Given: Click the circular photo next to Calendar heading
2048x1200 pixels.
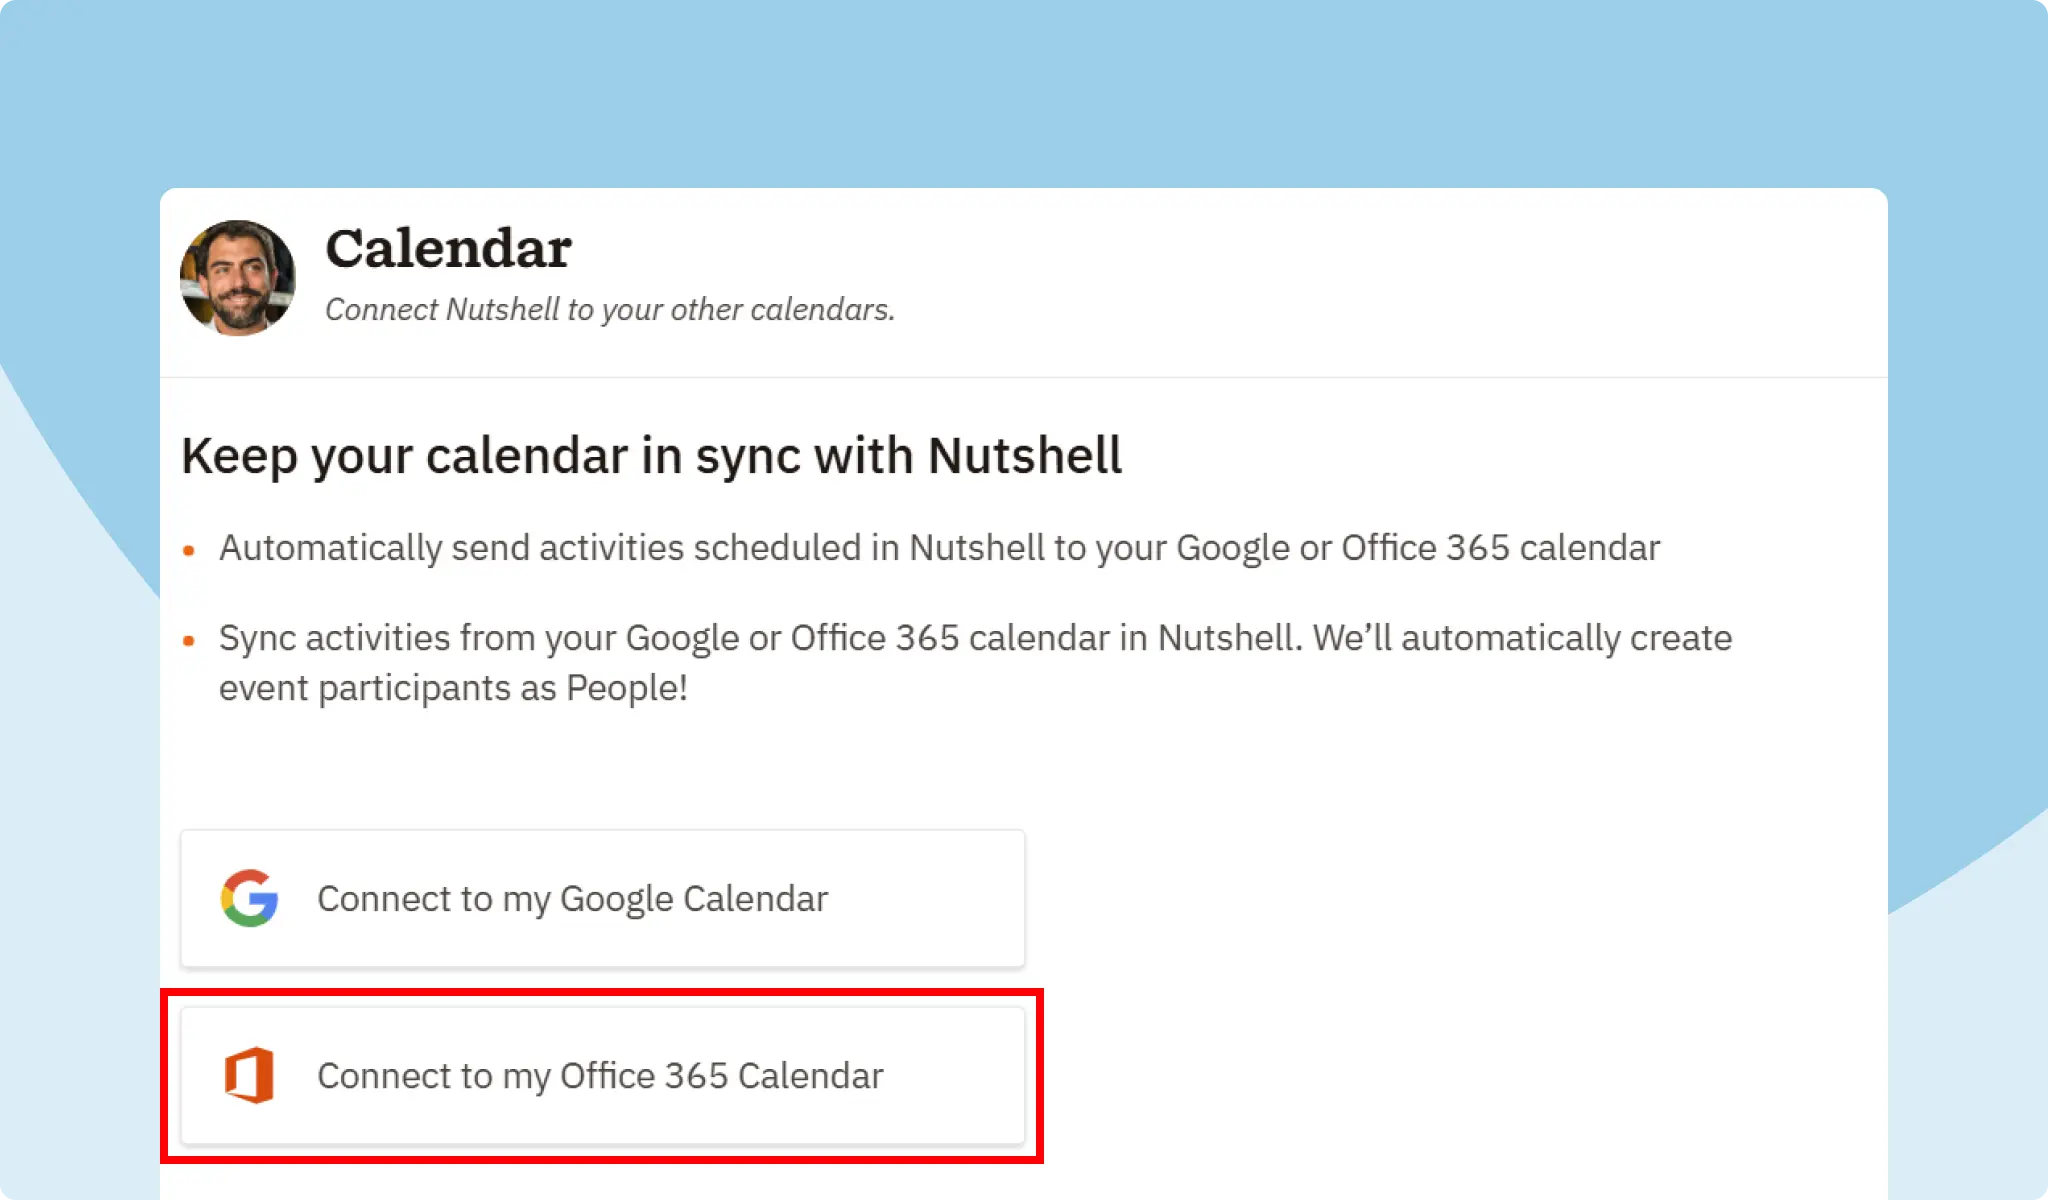Looking at the screenshot, I should [237, 278].
